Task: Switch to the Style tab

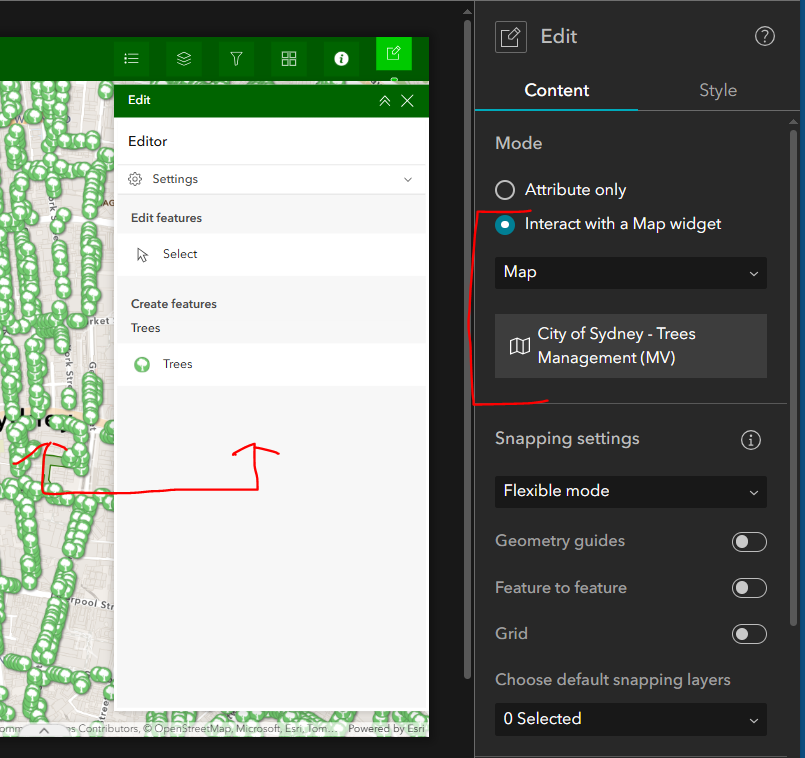Action: 718,90
